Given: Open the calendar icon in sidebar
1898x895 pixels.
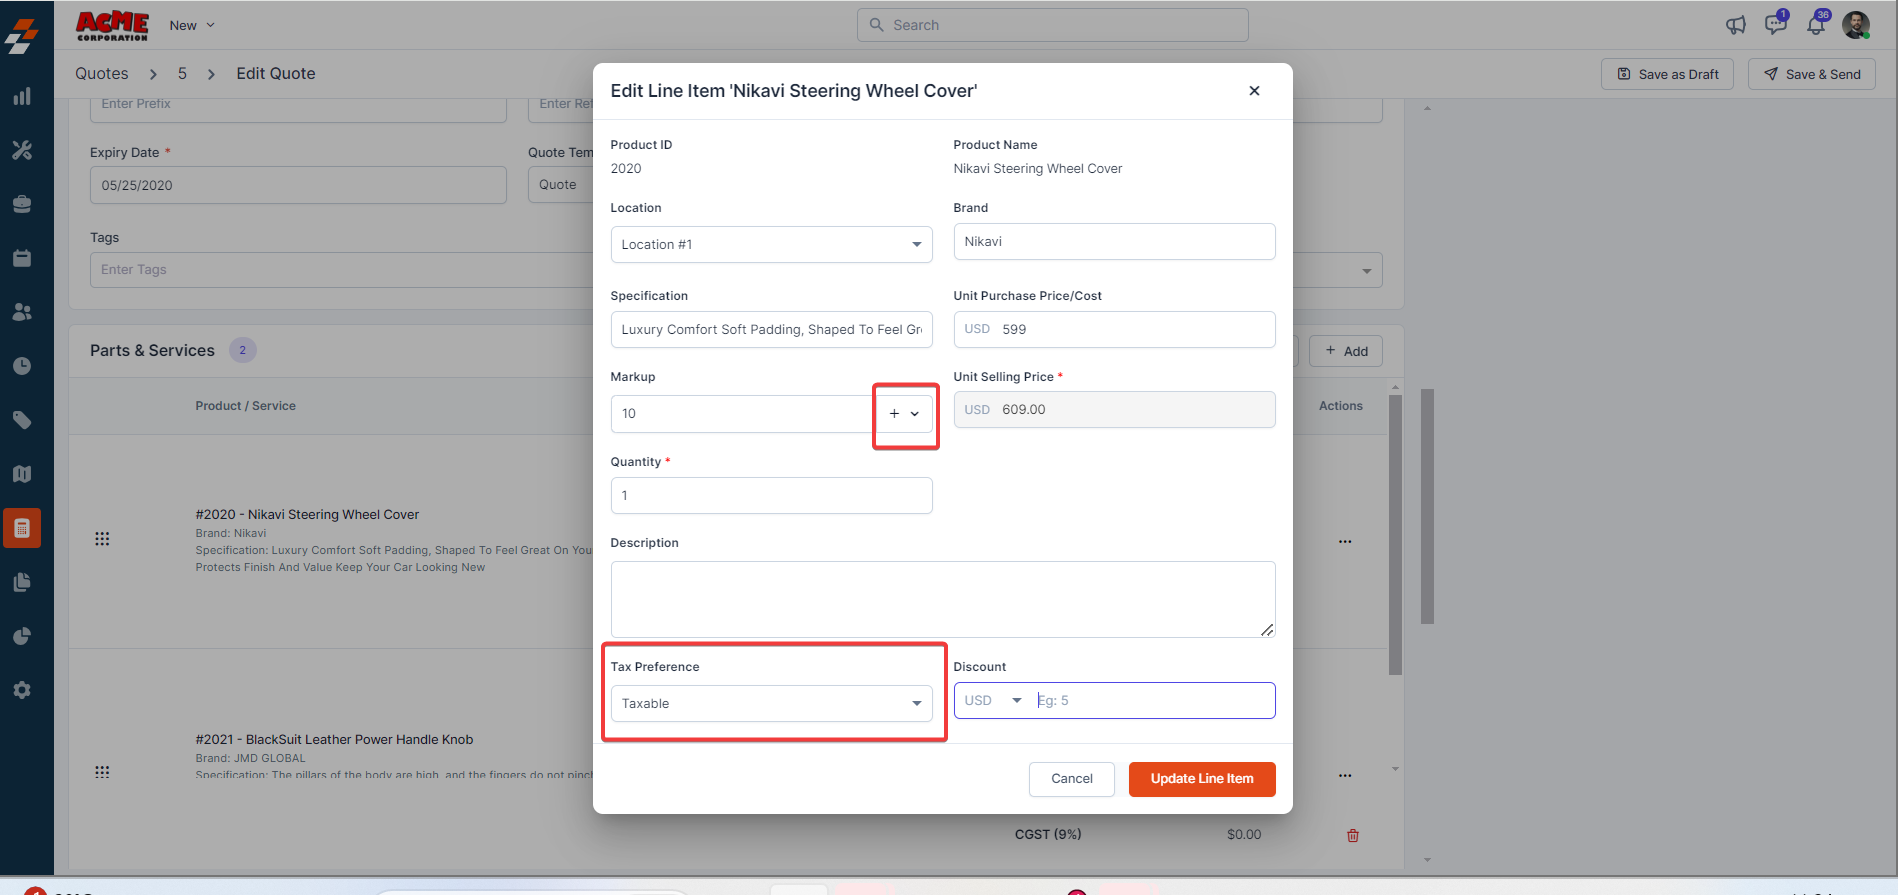Looking at the screenshot, I should [22, 258].
